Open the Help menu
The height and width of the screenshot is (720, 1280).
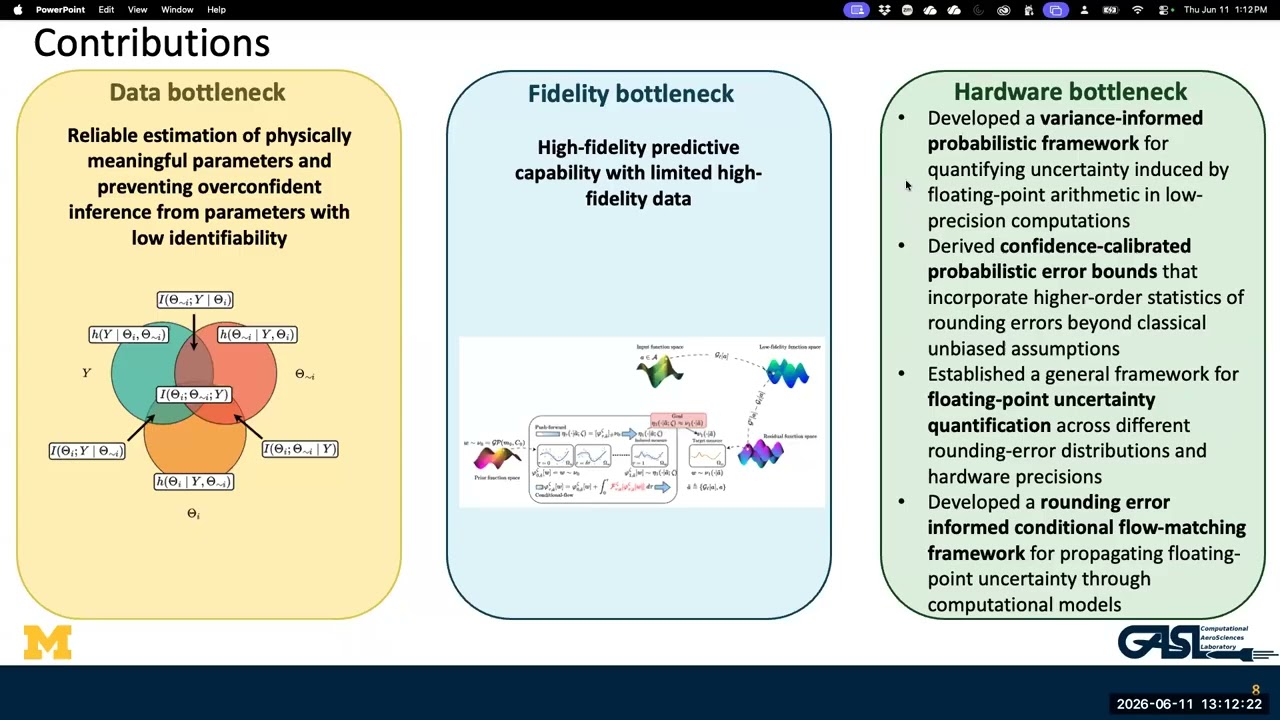[x=216, y=9]
